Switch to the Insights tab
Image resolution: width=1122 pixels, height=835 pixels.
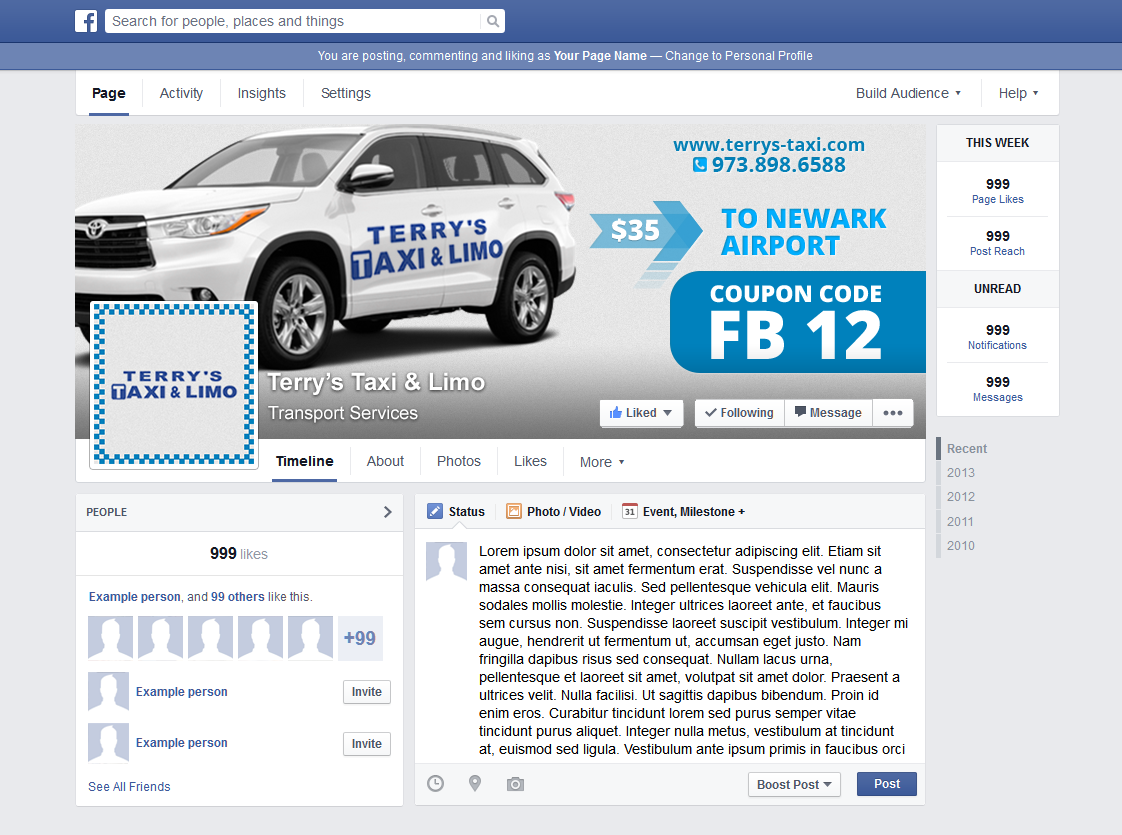coord(261,92)
